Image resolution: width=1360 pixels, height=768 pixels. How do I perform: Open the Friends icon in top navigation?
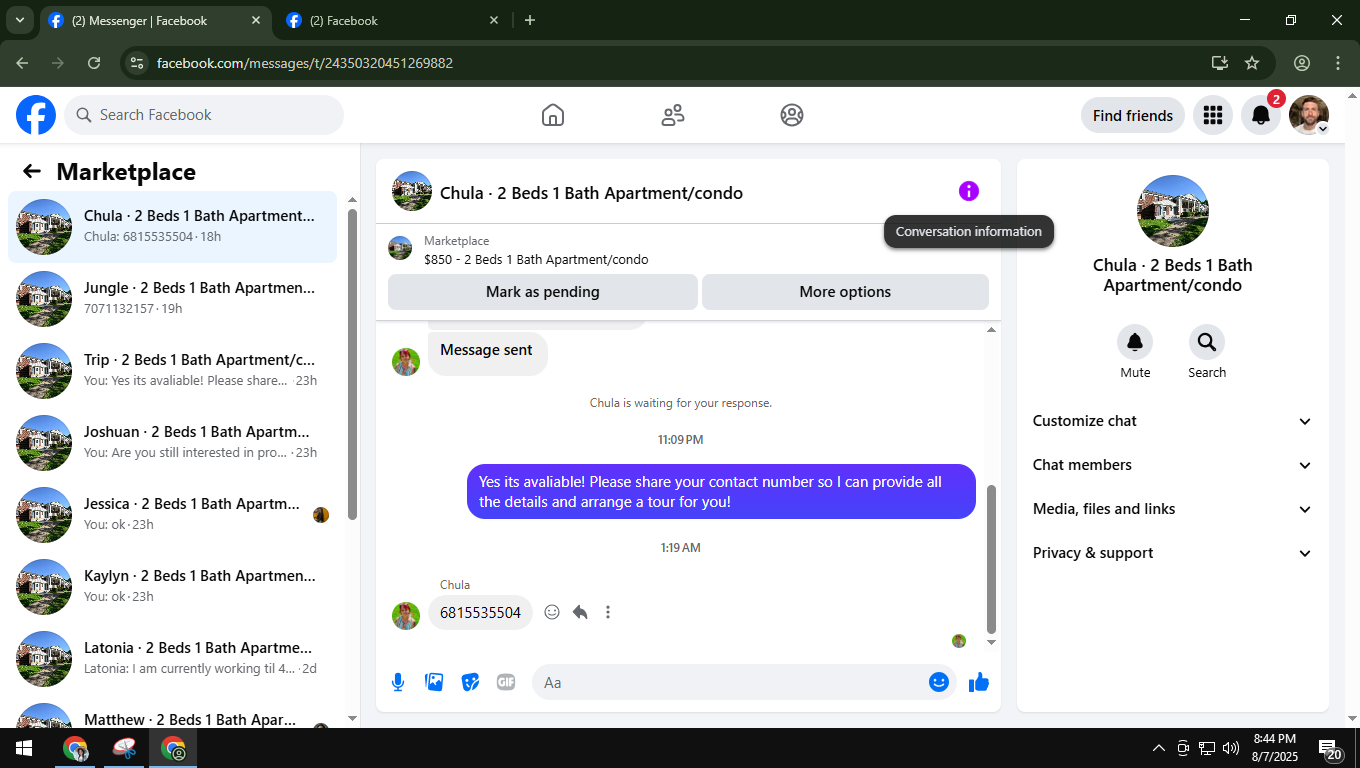pos(673,115)
